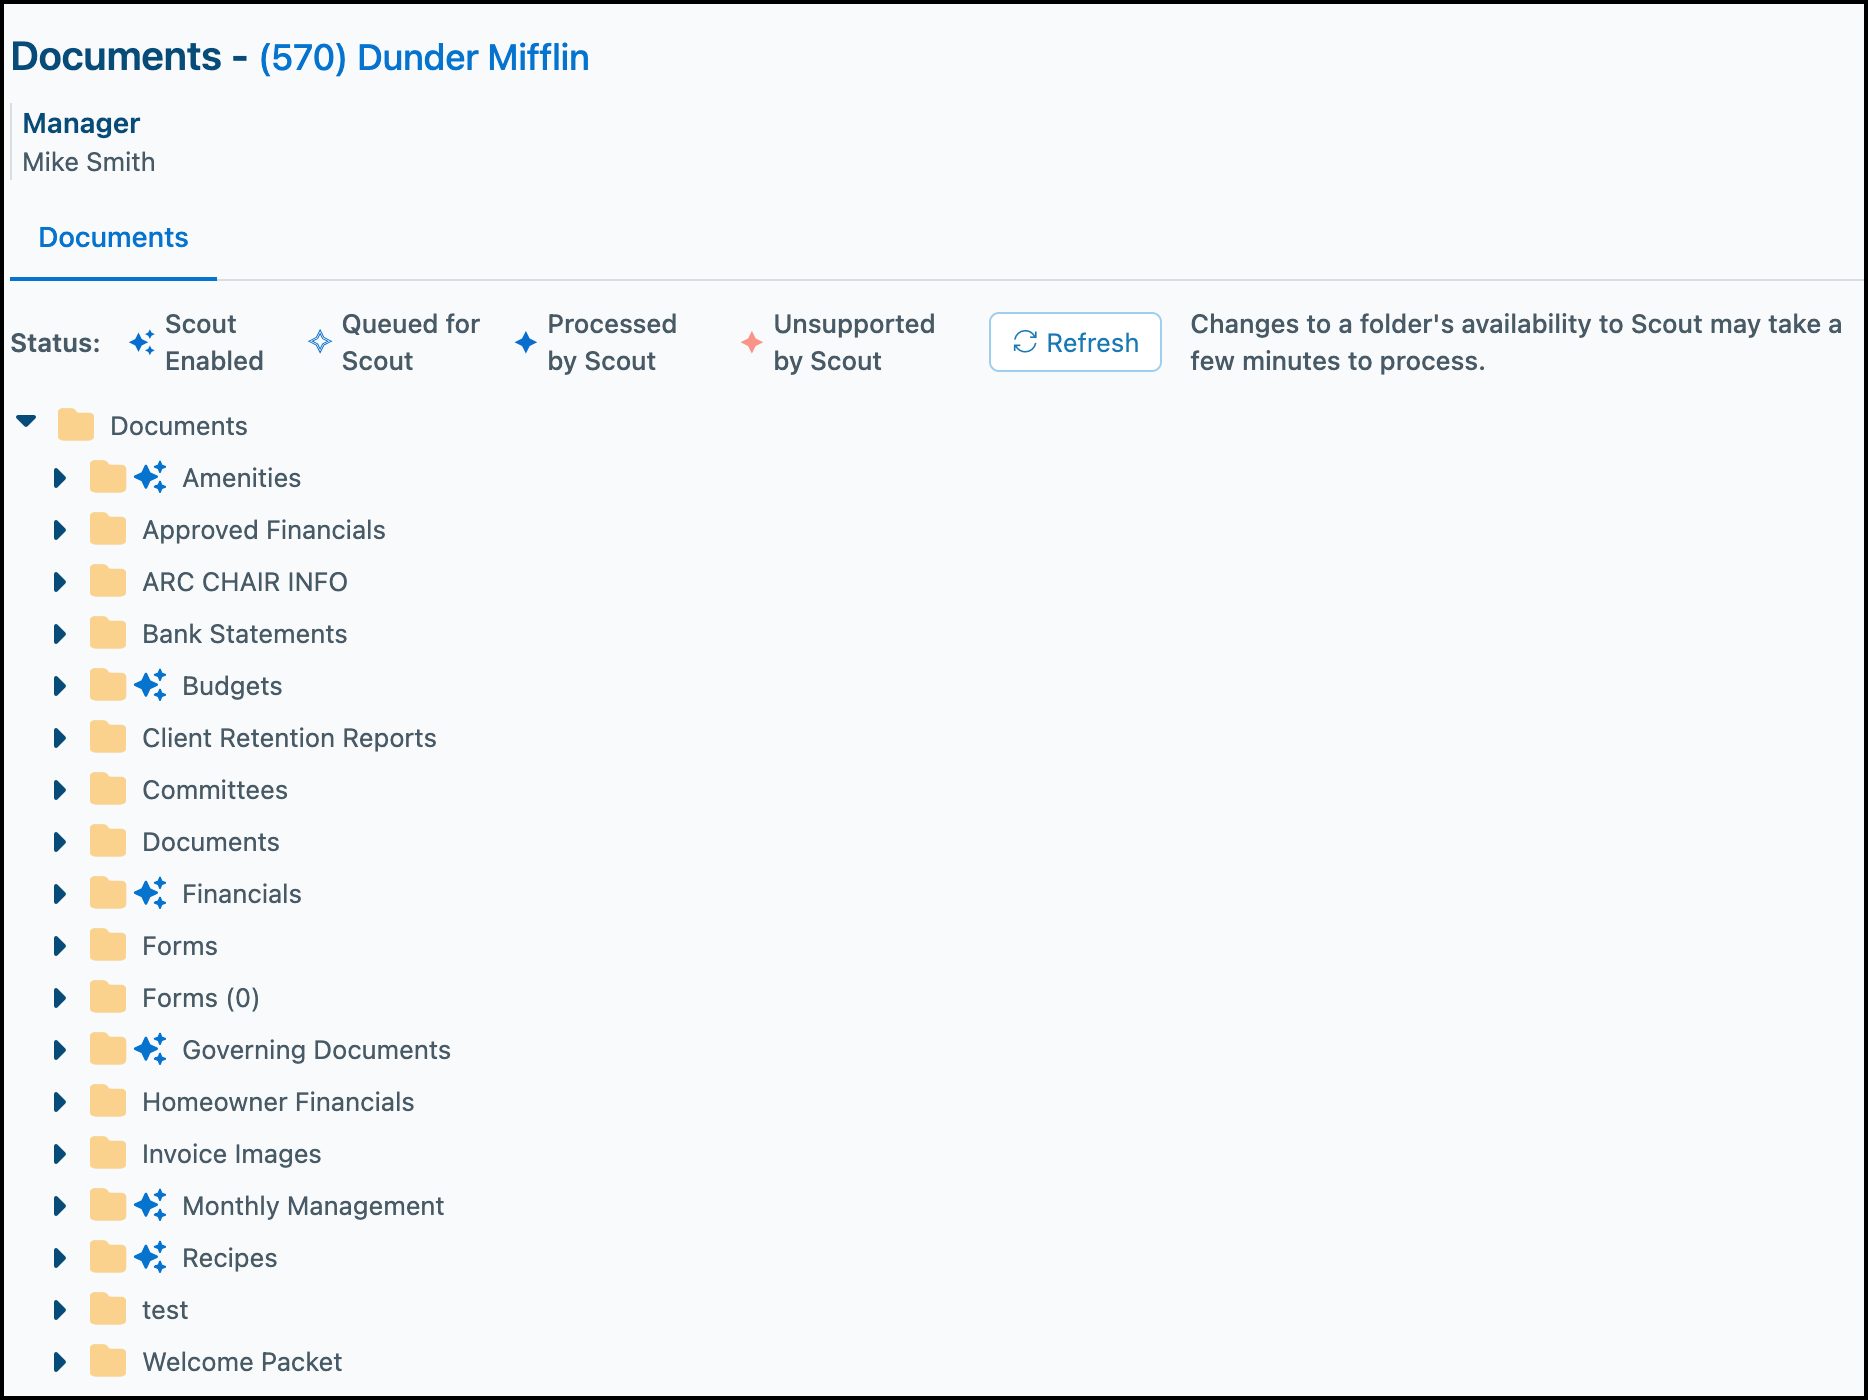Click the Scout icon beside Monthly Management
The image size is (1868, 1400).
point(150,1205)
